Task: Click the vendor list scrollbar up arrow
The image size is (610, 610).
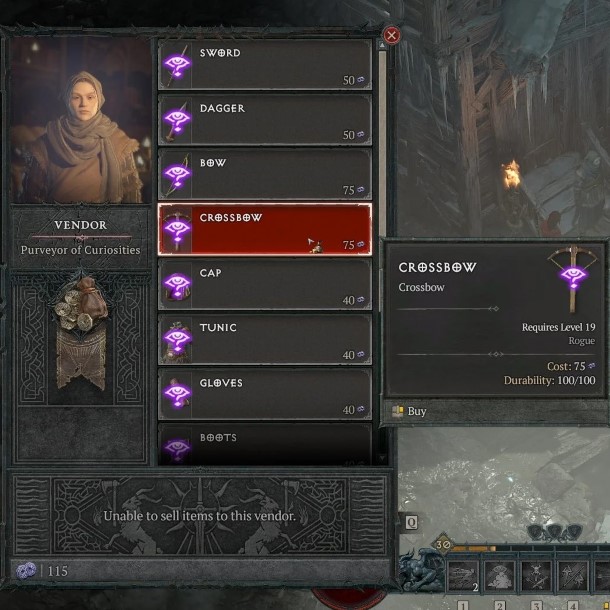Action: (382, 46)
